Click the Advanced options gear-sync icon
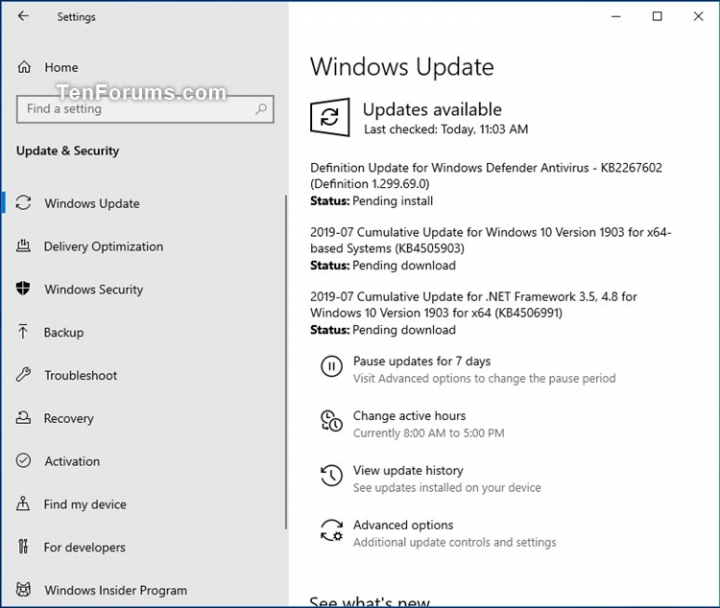Image resolution: width=720 pixels, height=608 pixels. (x=332, y=530)
